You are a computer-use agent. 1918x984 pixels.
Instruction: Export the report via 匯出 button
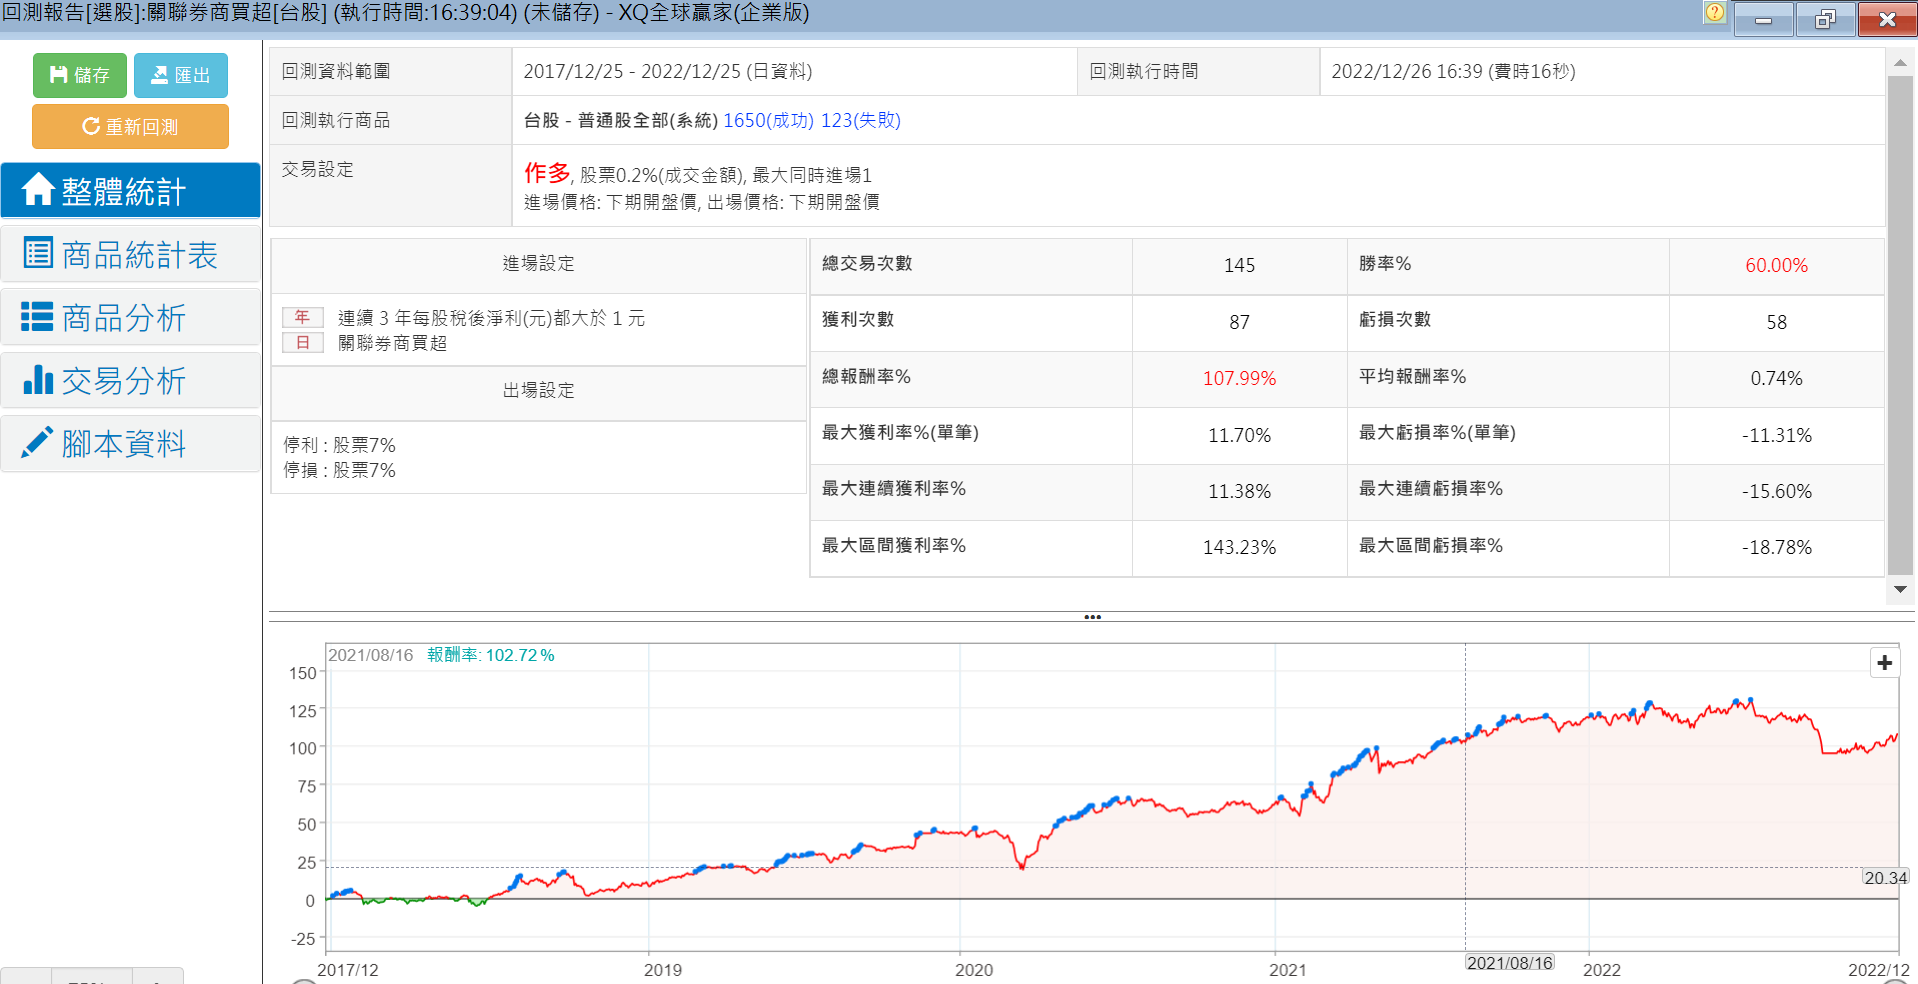tap(181, 75)
